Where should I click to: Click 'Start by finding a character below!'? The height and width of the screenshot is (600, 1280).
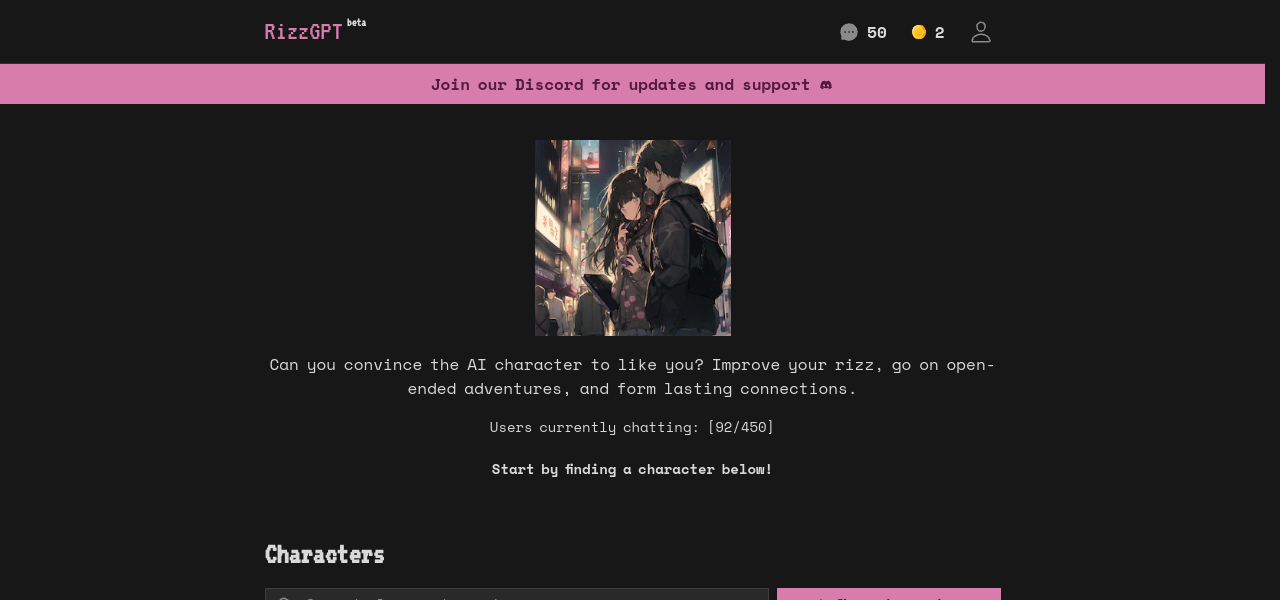(632, 469)
